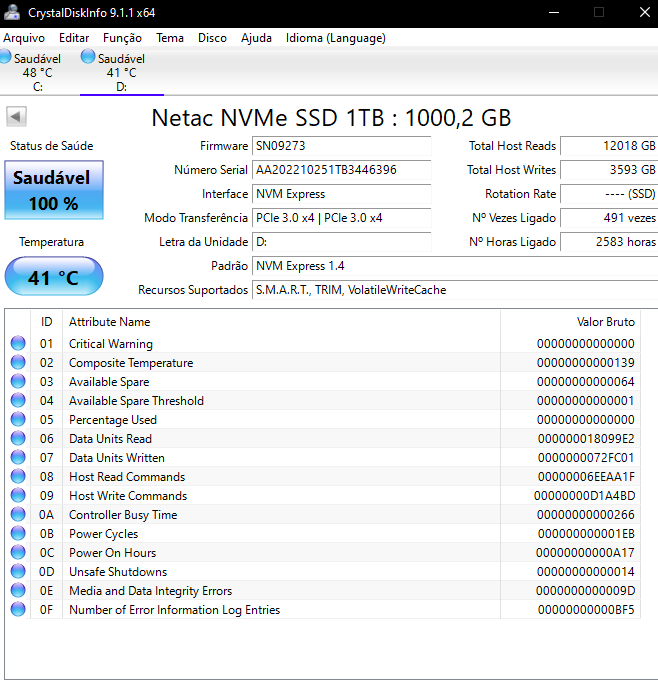Click the Interface field NVM Express
This screenshot has width=658, height=685.
coord(342,194)
